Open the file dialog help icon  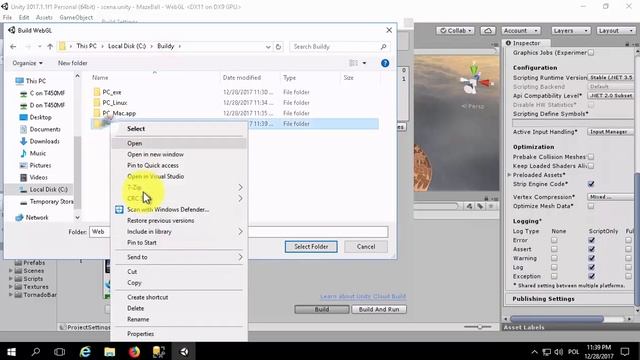(x=385, y=63)
